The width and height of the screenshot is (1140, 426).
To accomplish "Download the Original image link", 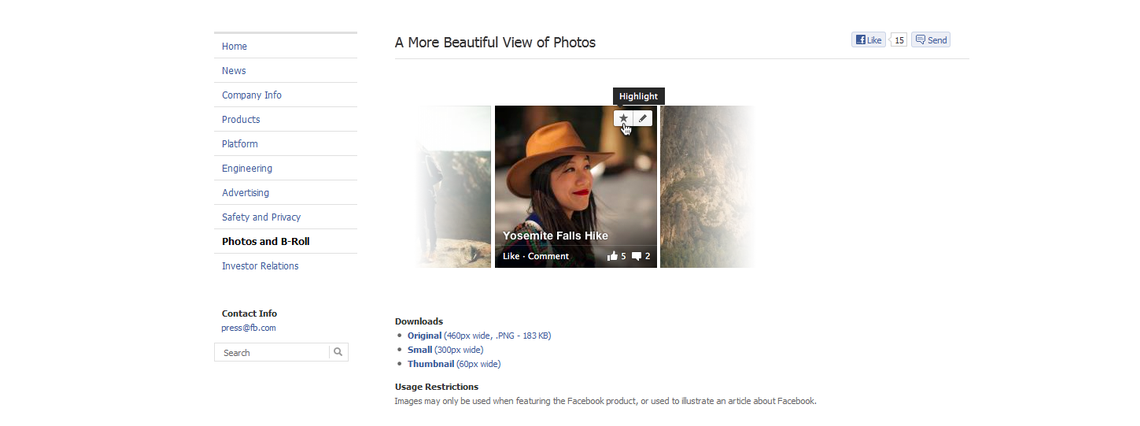I will coord(424,336).
